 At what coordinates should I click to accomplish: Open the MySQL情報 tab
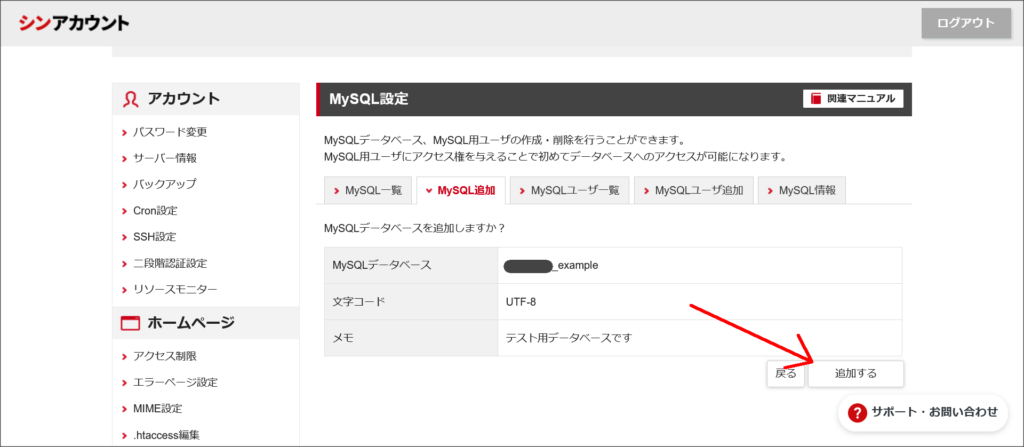(801, 190)
